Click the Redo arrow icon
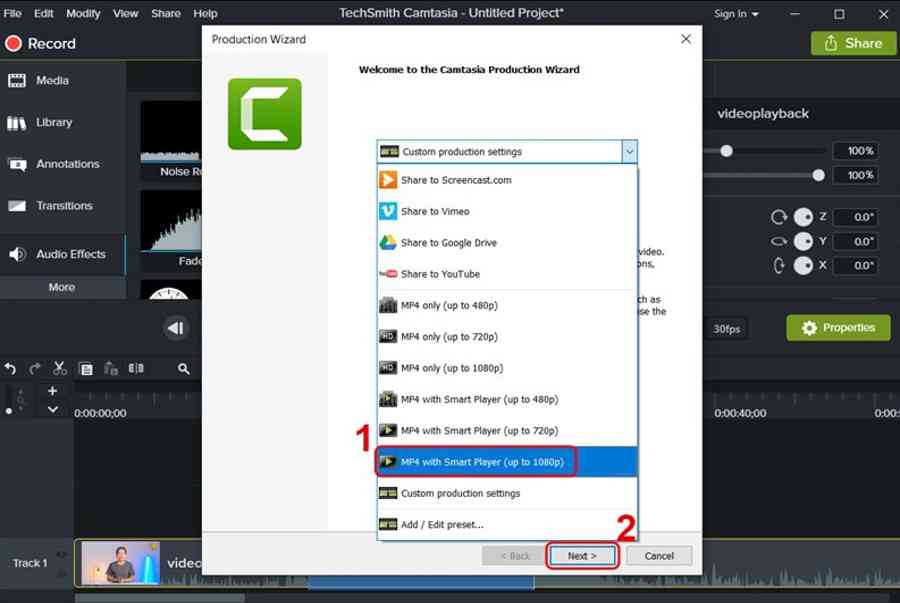 click(x=35, y=368)
